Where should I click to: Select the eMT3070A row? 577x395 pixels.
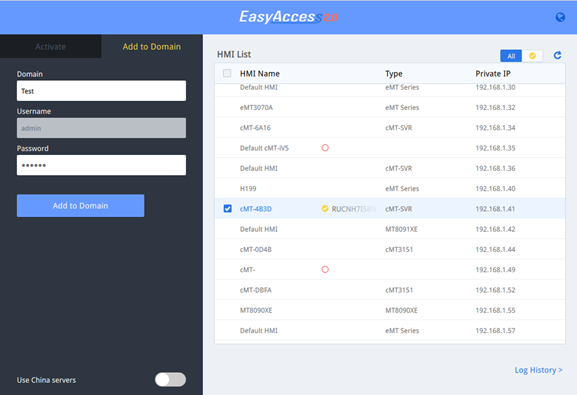[390, 107]
